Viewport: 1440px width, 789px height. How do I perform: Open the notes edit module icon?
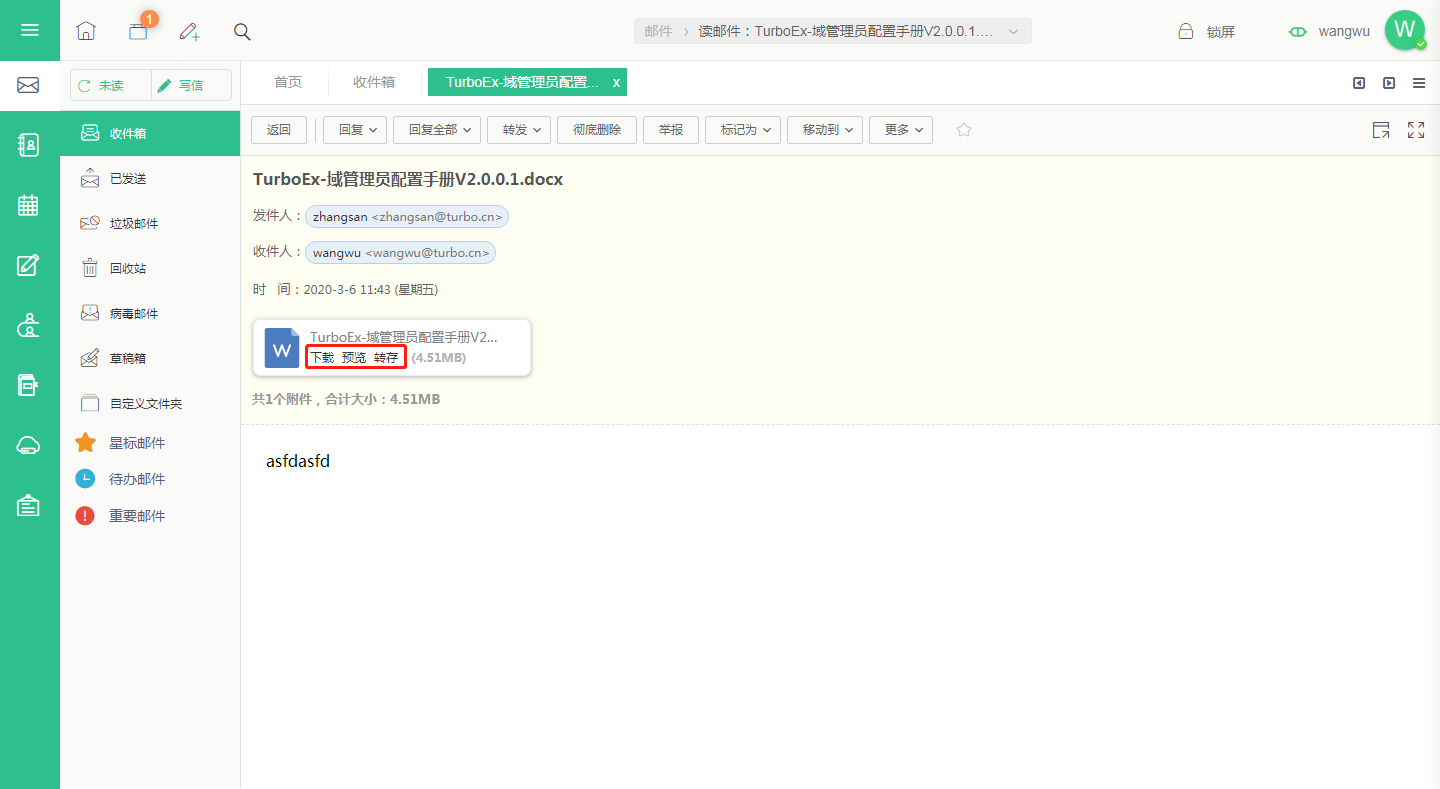pyautogui.click(x=29, y=265)
